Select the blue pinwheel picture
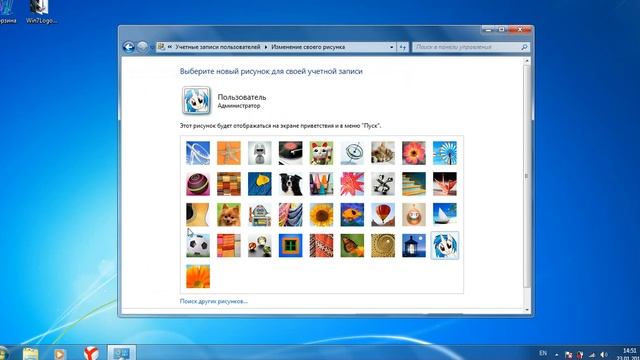Screen dimensions: 640x360 (x=445, y=153)
